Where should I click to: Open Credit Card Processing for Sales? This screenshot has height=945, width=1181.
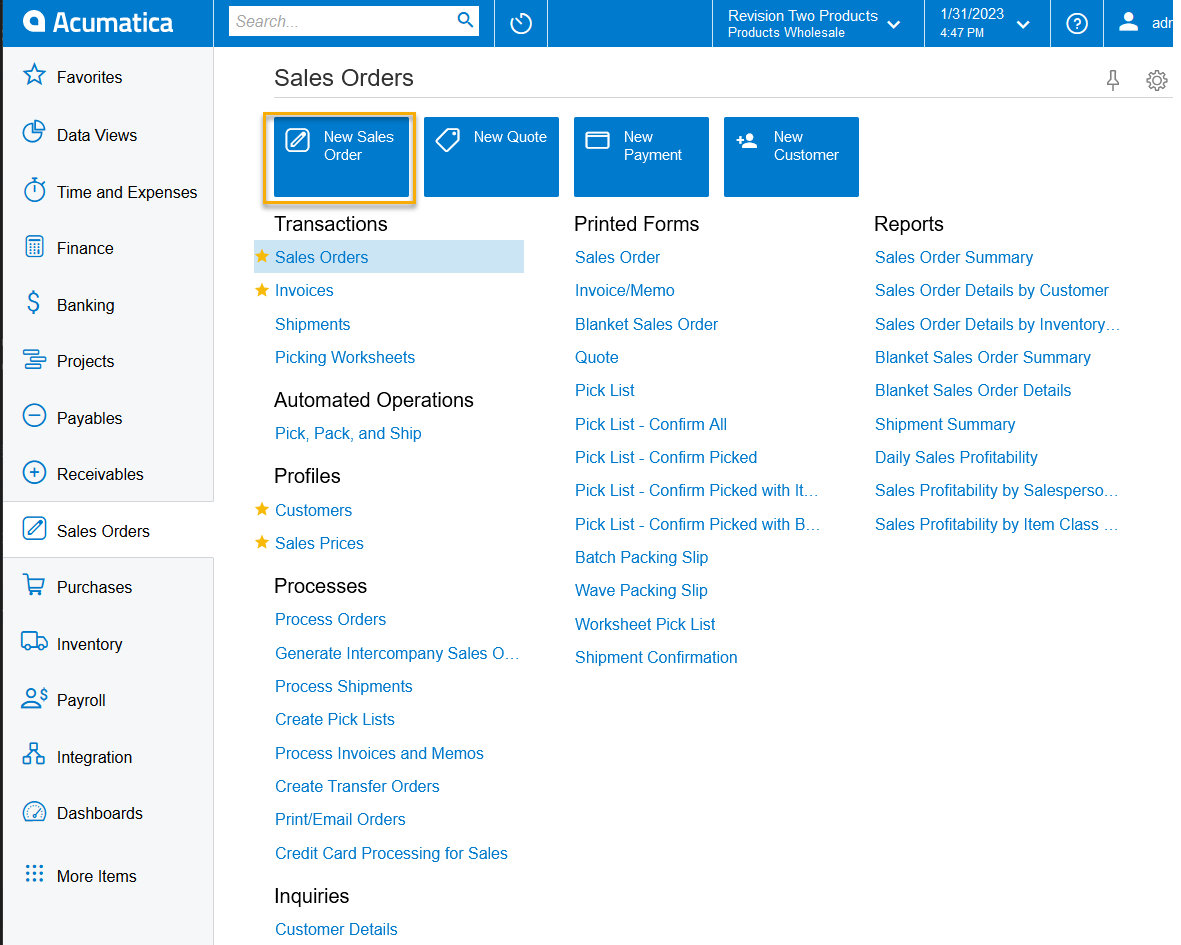point(391,854)
